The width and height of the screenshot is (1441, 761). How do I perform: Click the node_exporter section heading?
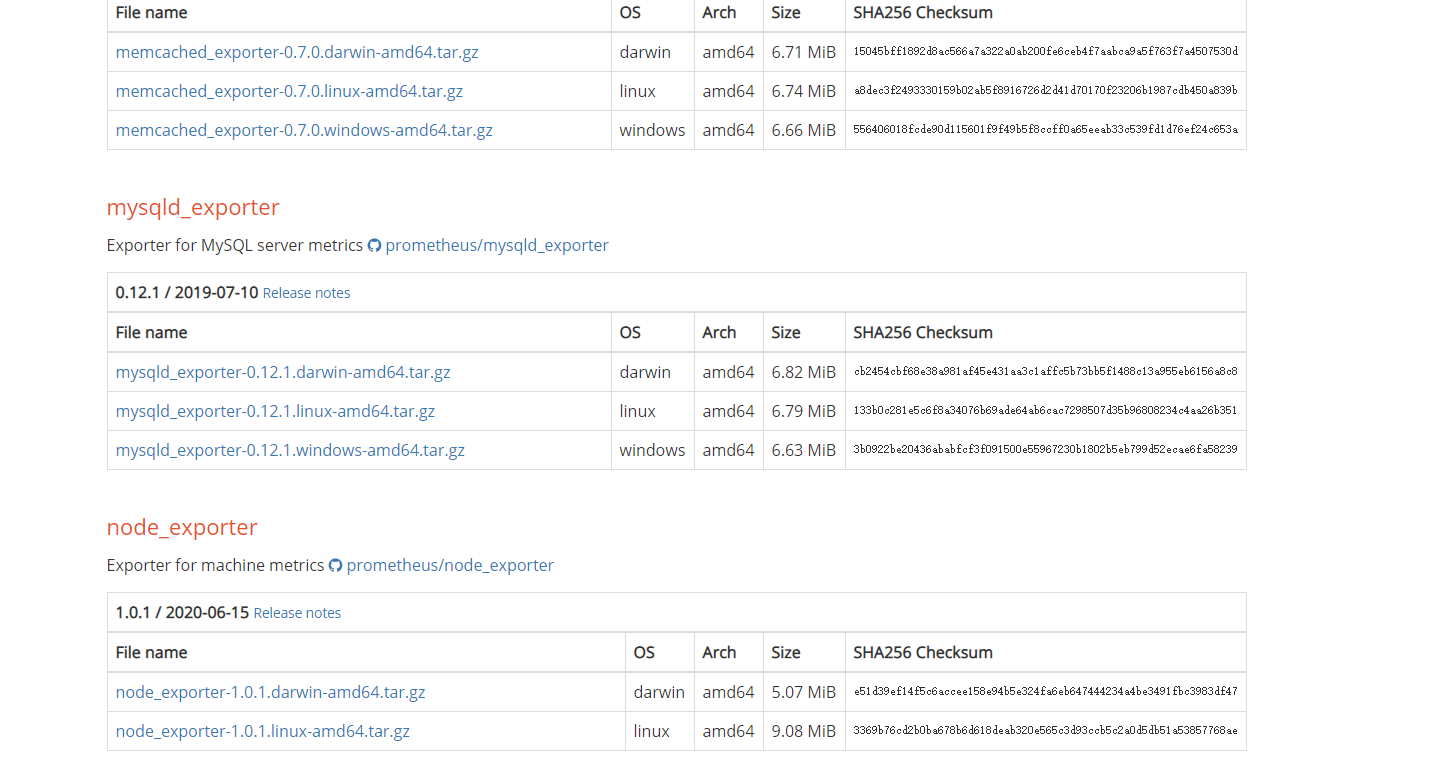point(182,527)
